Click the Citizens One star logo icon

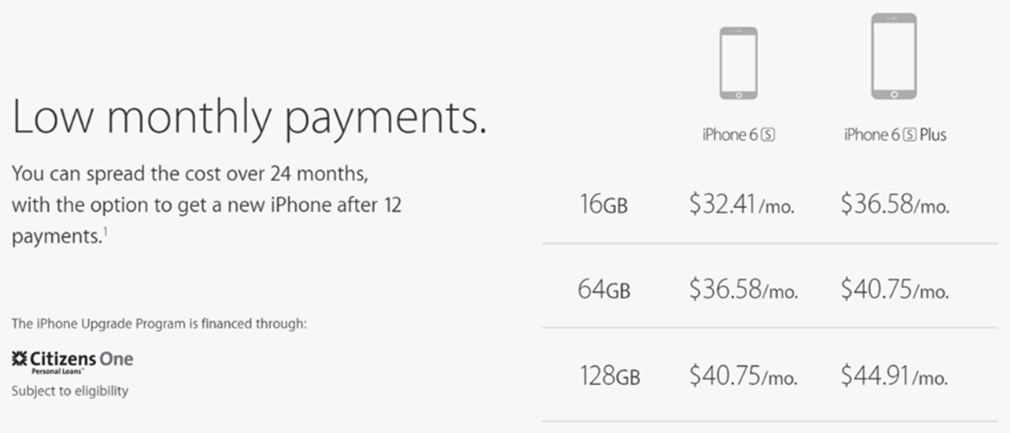click(19, 360)
